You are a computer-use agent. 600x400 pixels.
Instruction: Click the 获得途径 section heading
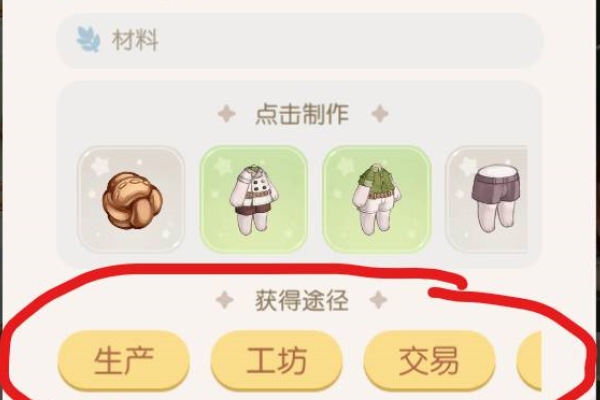click(302, 300)
